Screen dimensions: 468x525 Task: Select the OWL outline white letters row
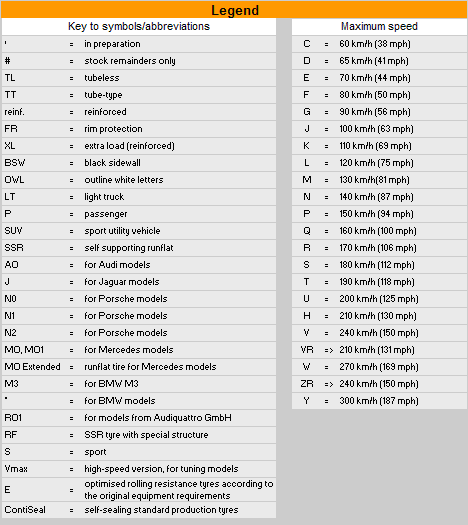(139, 180)
